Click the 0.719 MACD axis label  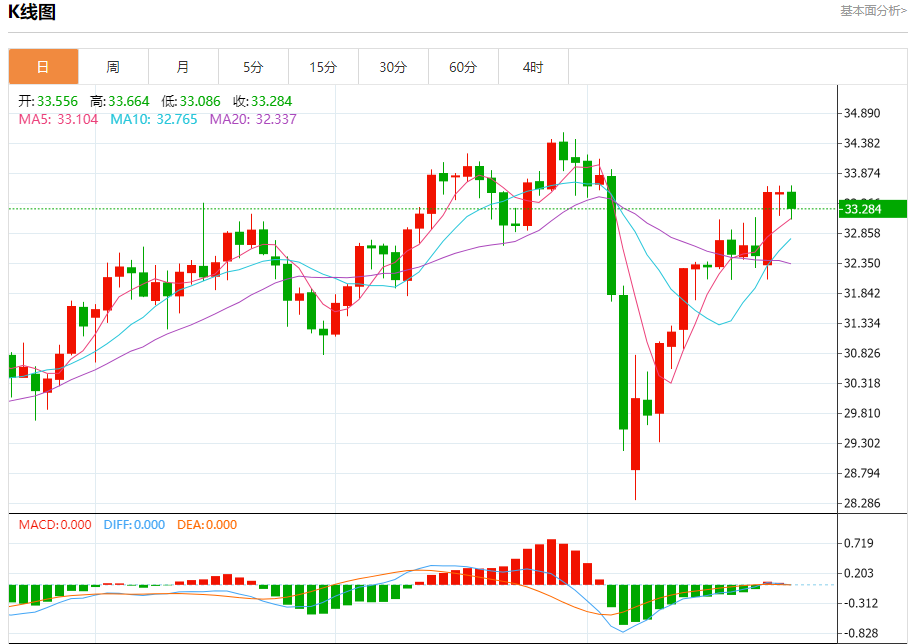coord(859,543)
